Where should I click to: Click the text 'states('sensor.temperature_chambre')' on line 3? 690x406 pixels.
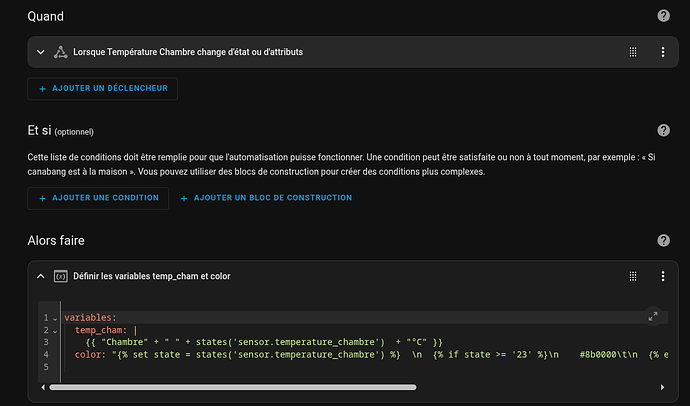coord(290,342)
